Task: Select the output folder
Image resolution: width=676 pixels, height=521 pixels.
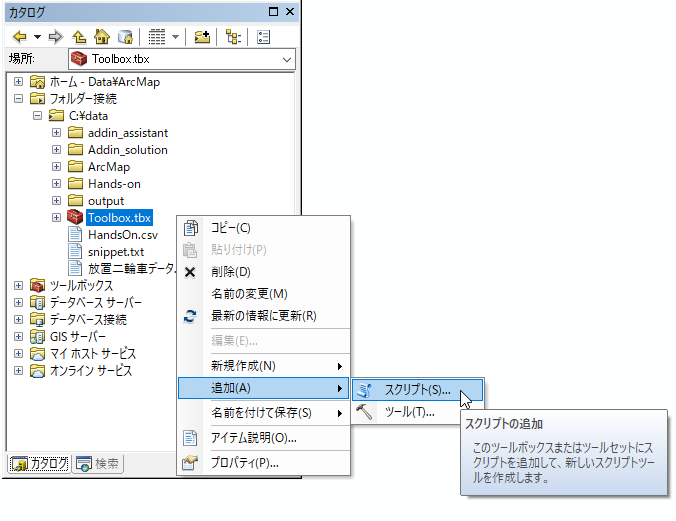Action: pyautogui.click(x=106, y=201)
